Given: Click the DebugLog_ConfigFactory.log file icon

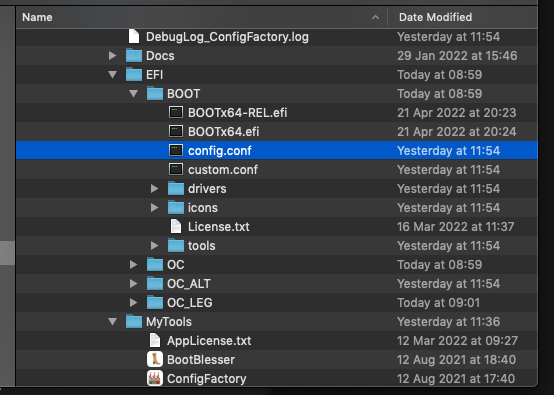Looking at the screenshot, I should point(134,37).
